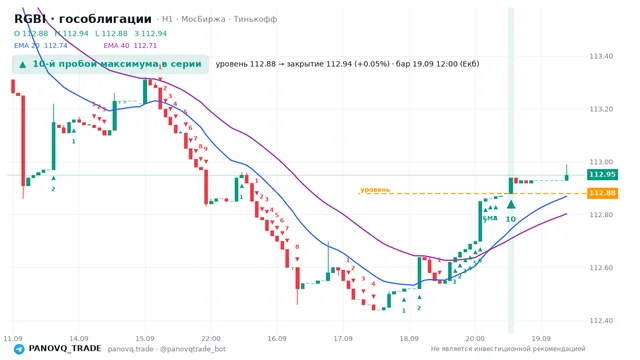Click the "EMA 40 112.71" legend entry

130,46
